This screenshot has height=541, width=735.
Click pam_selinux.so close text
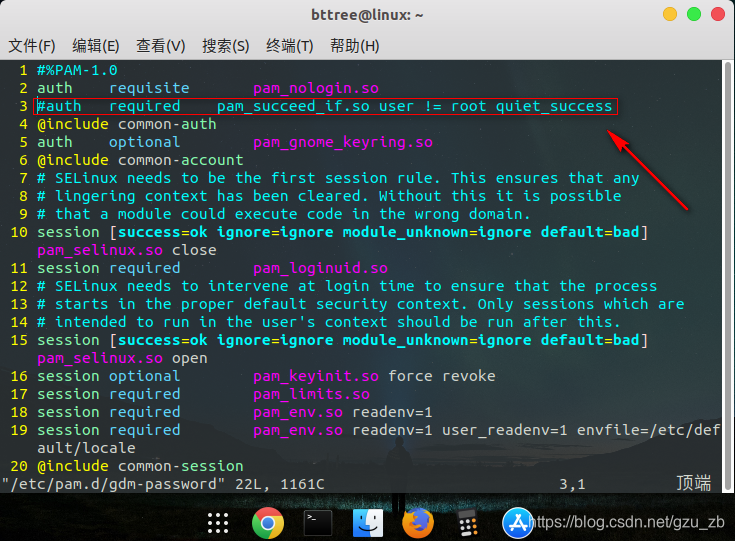(127, 250)
